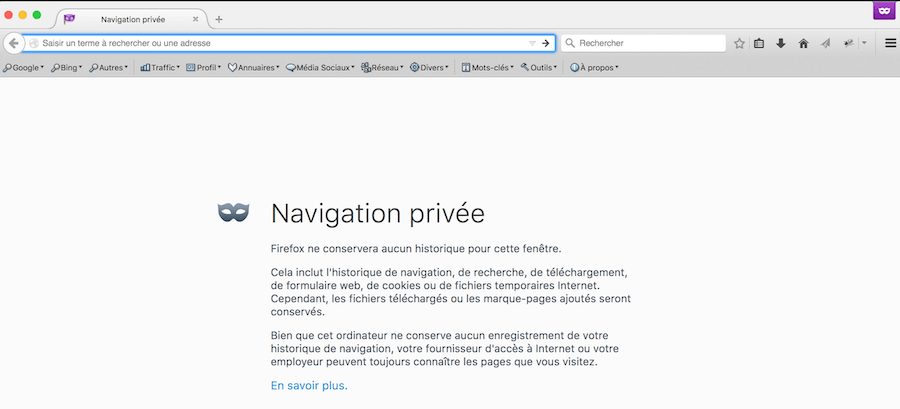900x409 pixels.
Task: Open the À propos menu
Action: click(594, 68)
